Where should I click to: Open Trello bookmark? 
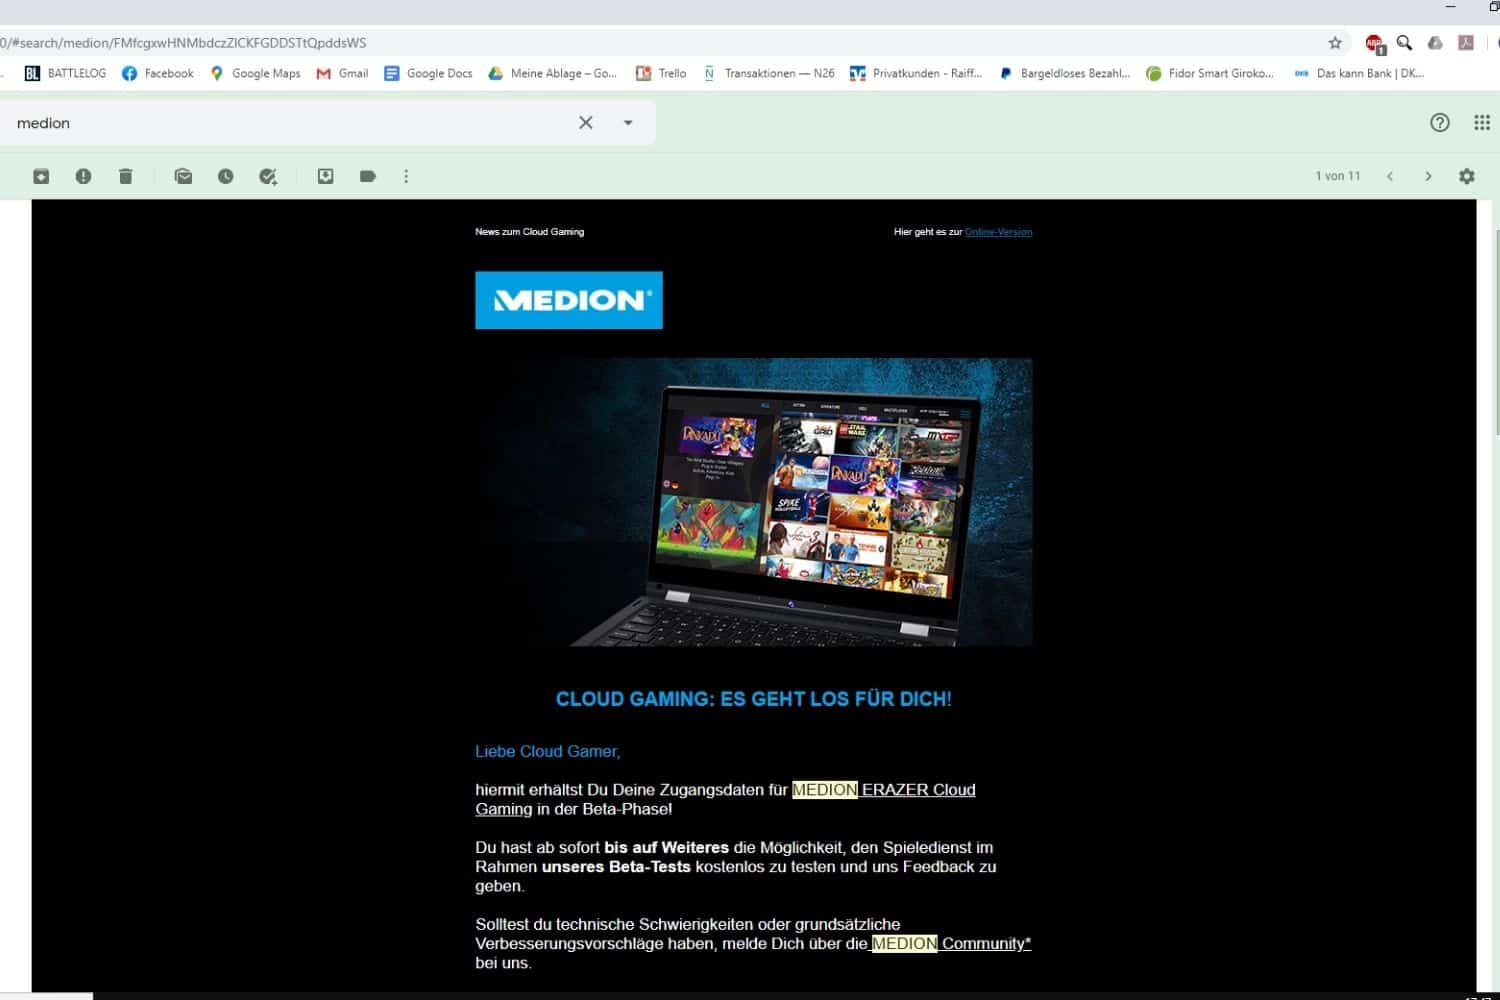tap(661, 73)
